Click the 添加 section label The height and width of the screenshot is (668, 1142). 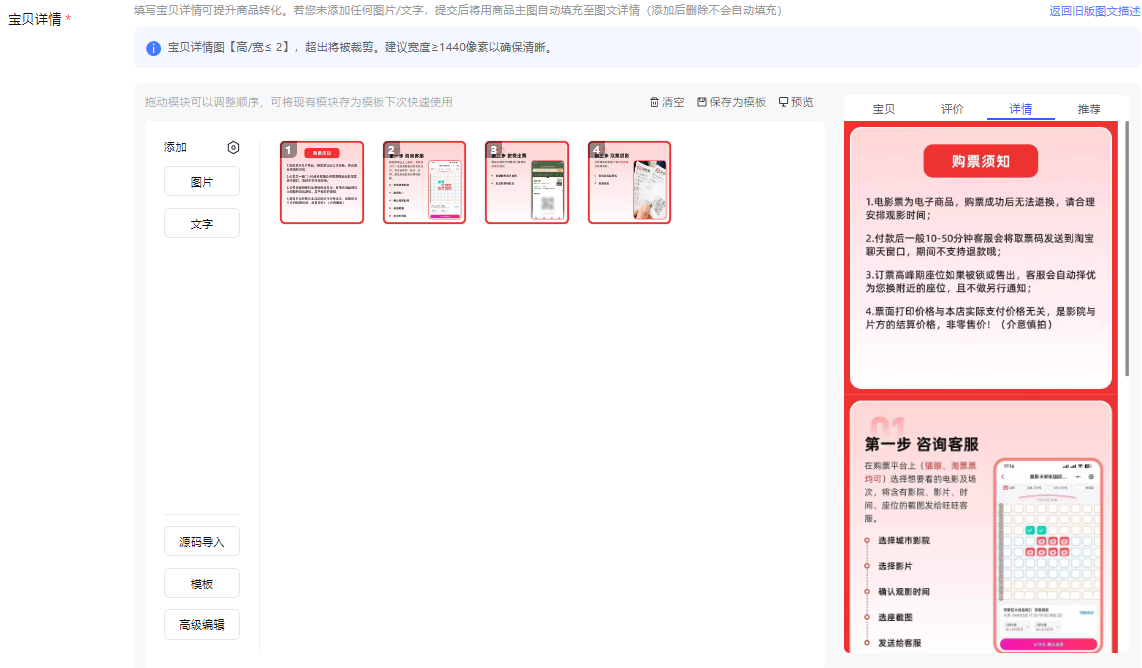tap(176, 147)
